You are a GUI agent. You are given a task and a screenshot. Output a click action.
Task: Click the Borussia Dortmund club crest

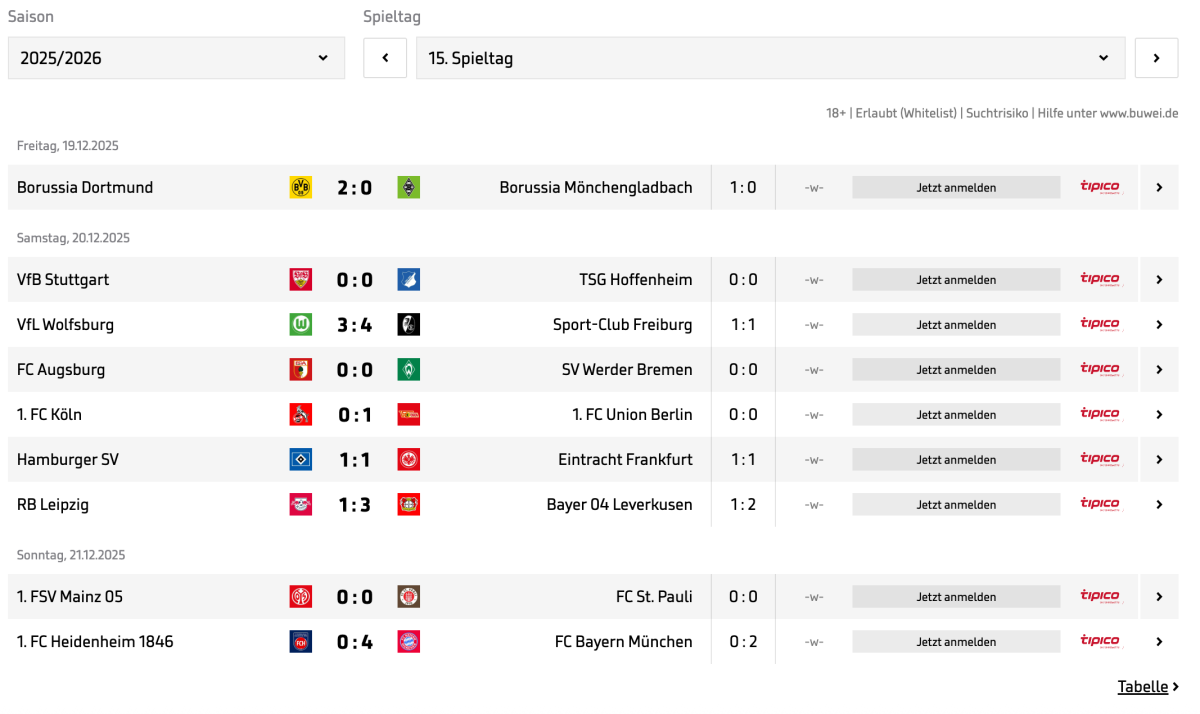pyautogui.click(x=300, y=187)
